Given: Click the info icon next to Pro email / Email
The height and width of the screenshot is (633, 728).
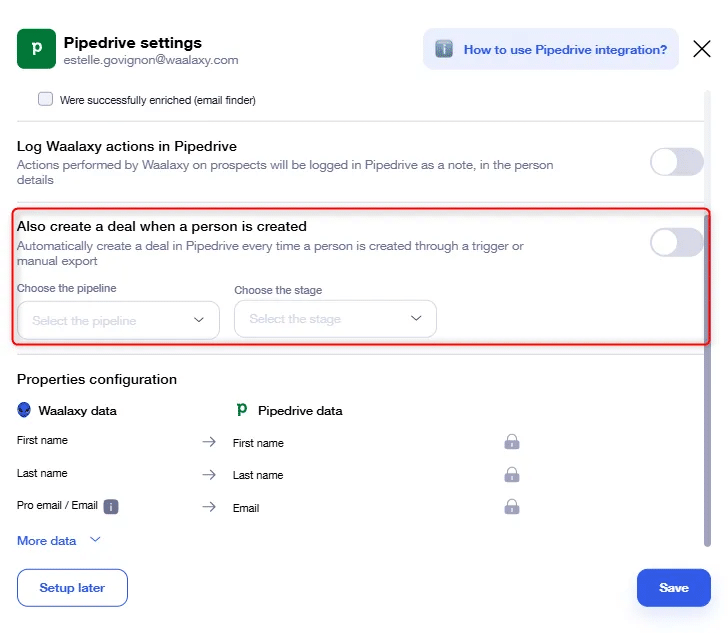Looking at the screenshot, I should pos(111,506).
